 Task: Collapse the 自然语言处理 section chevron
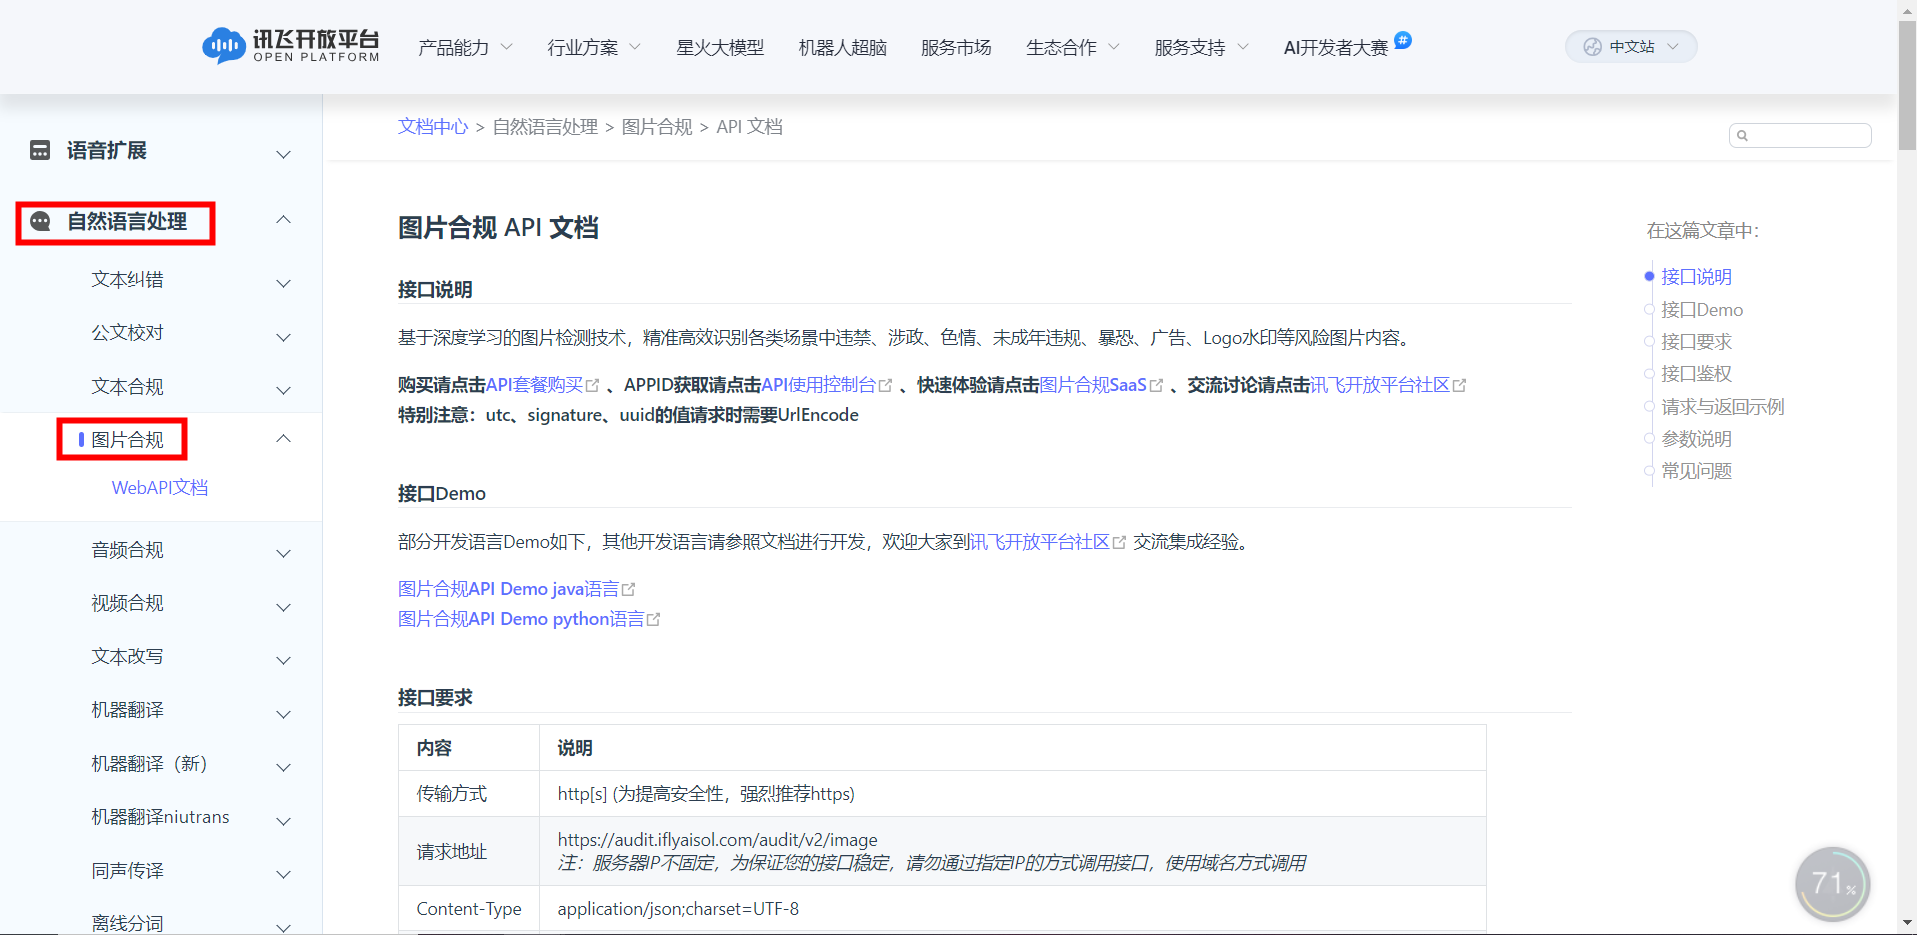pyautogui.click(x=284, y=219)
